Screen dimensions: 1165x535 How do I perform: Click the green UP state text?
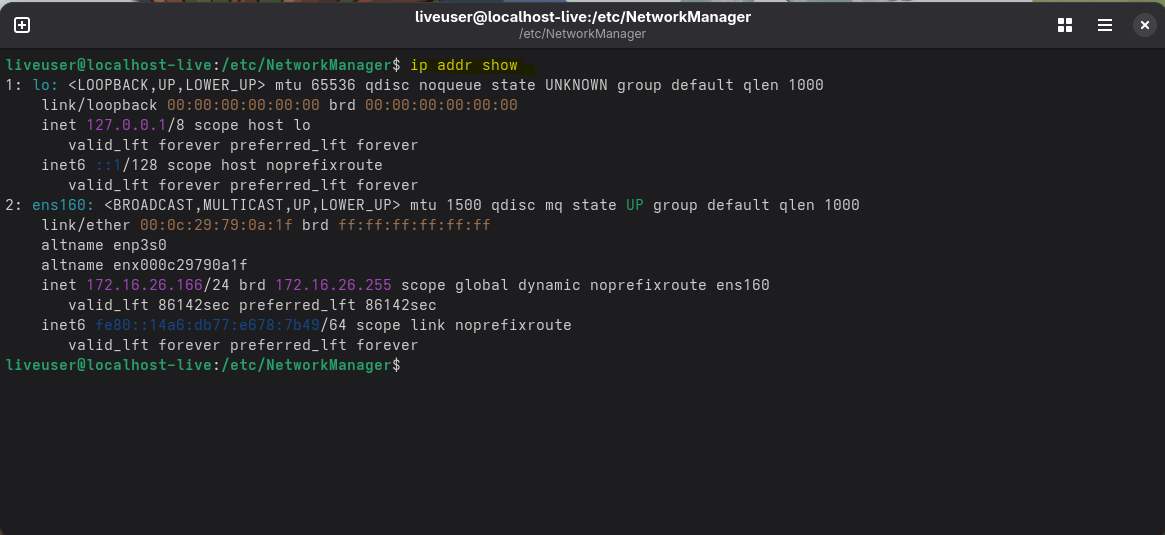(635, 205)
